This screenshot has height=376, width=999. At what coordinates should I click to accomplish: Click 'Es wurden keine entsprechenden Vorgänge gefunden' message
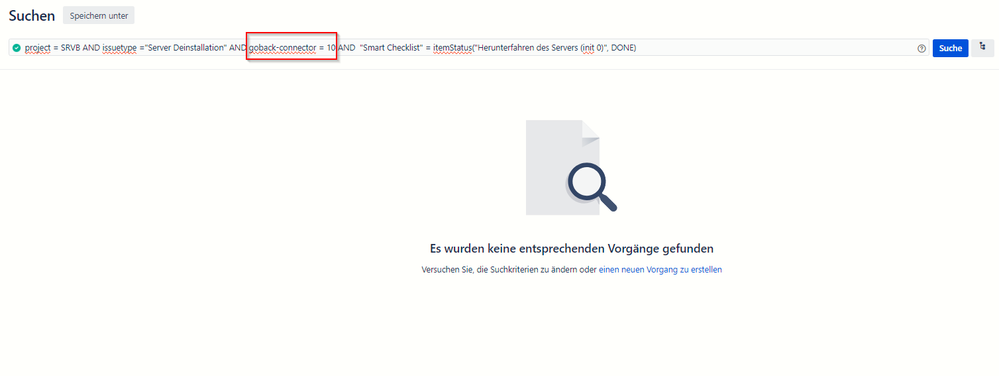pyautogui.click(x=571, y=249)
